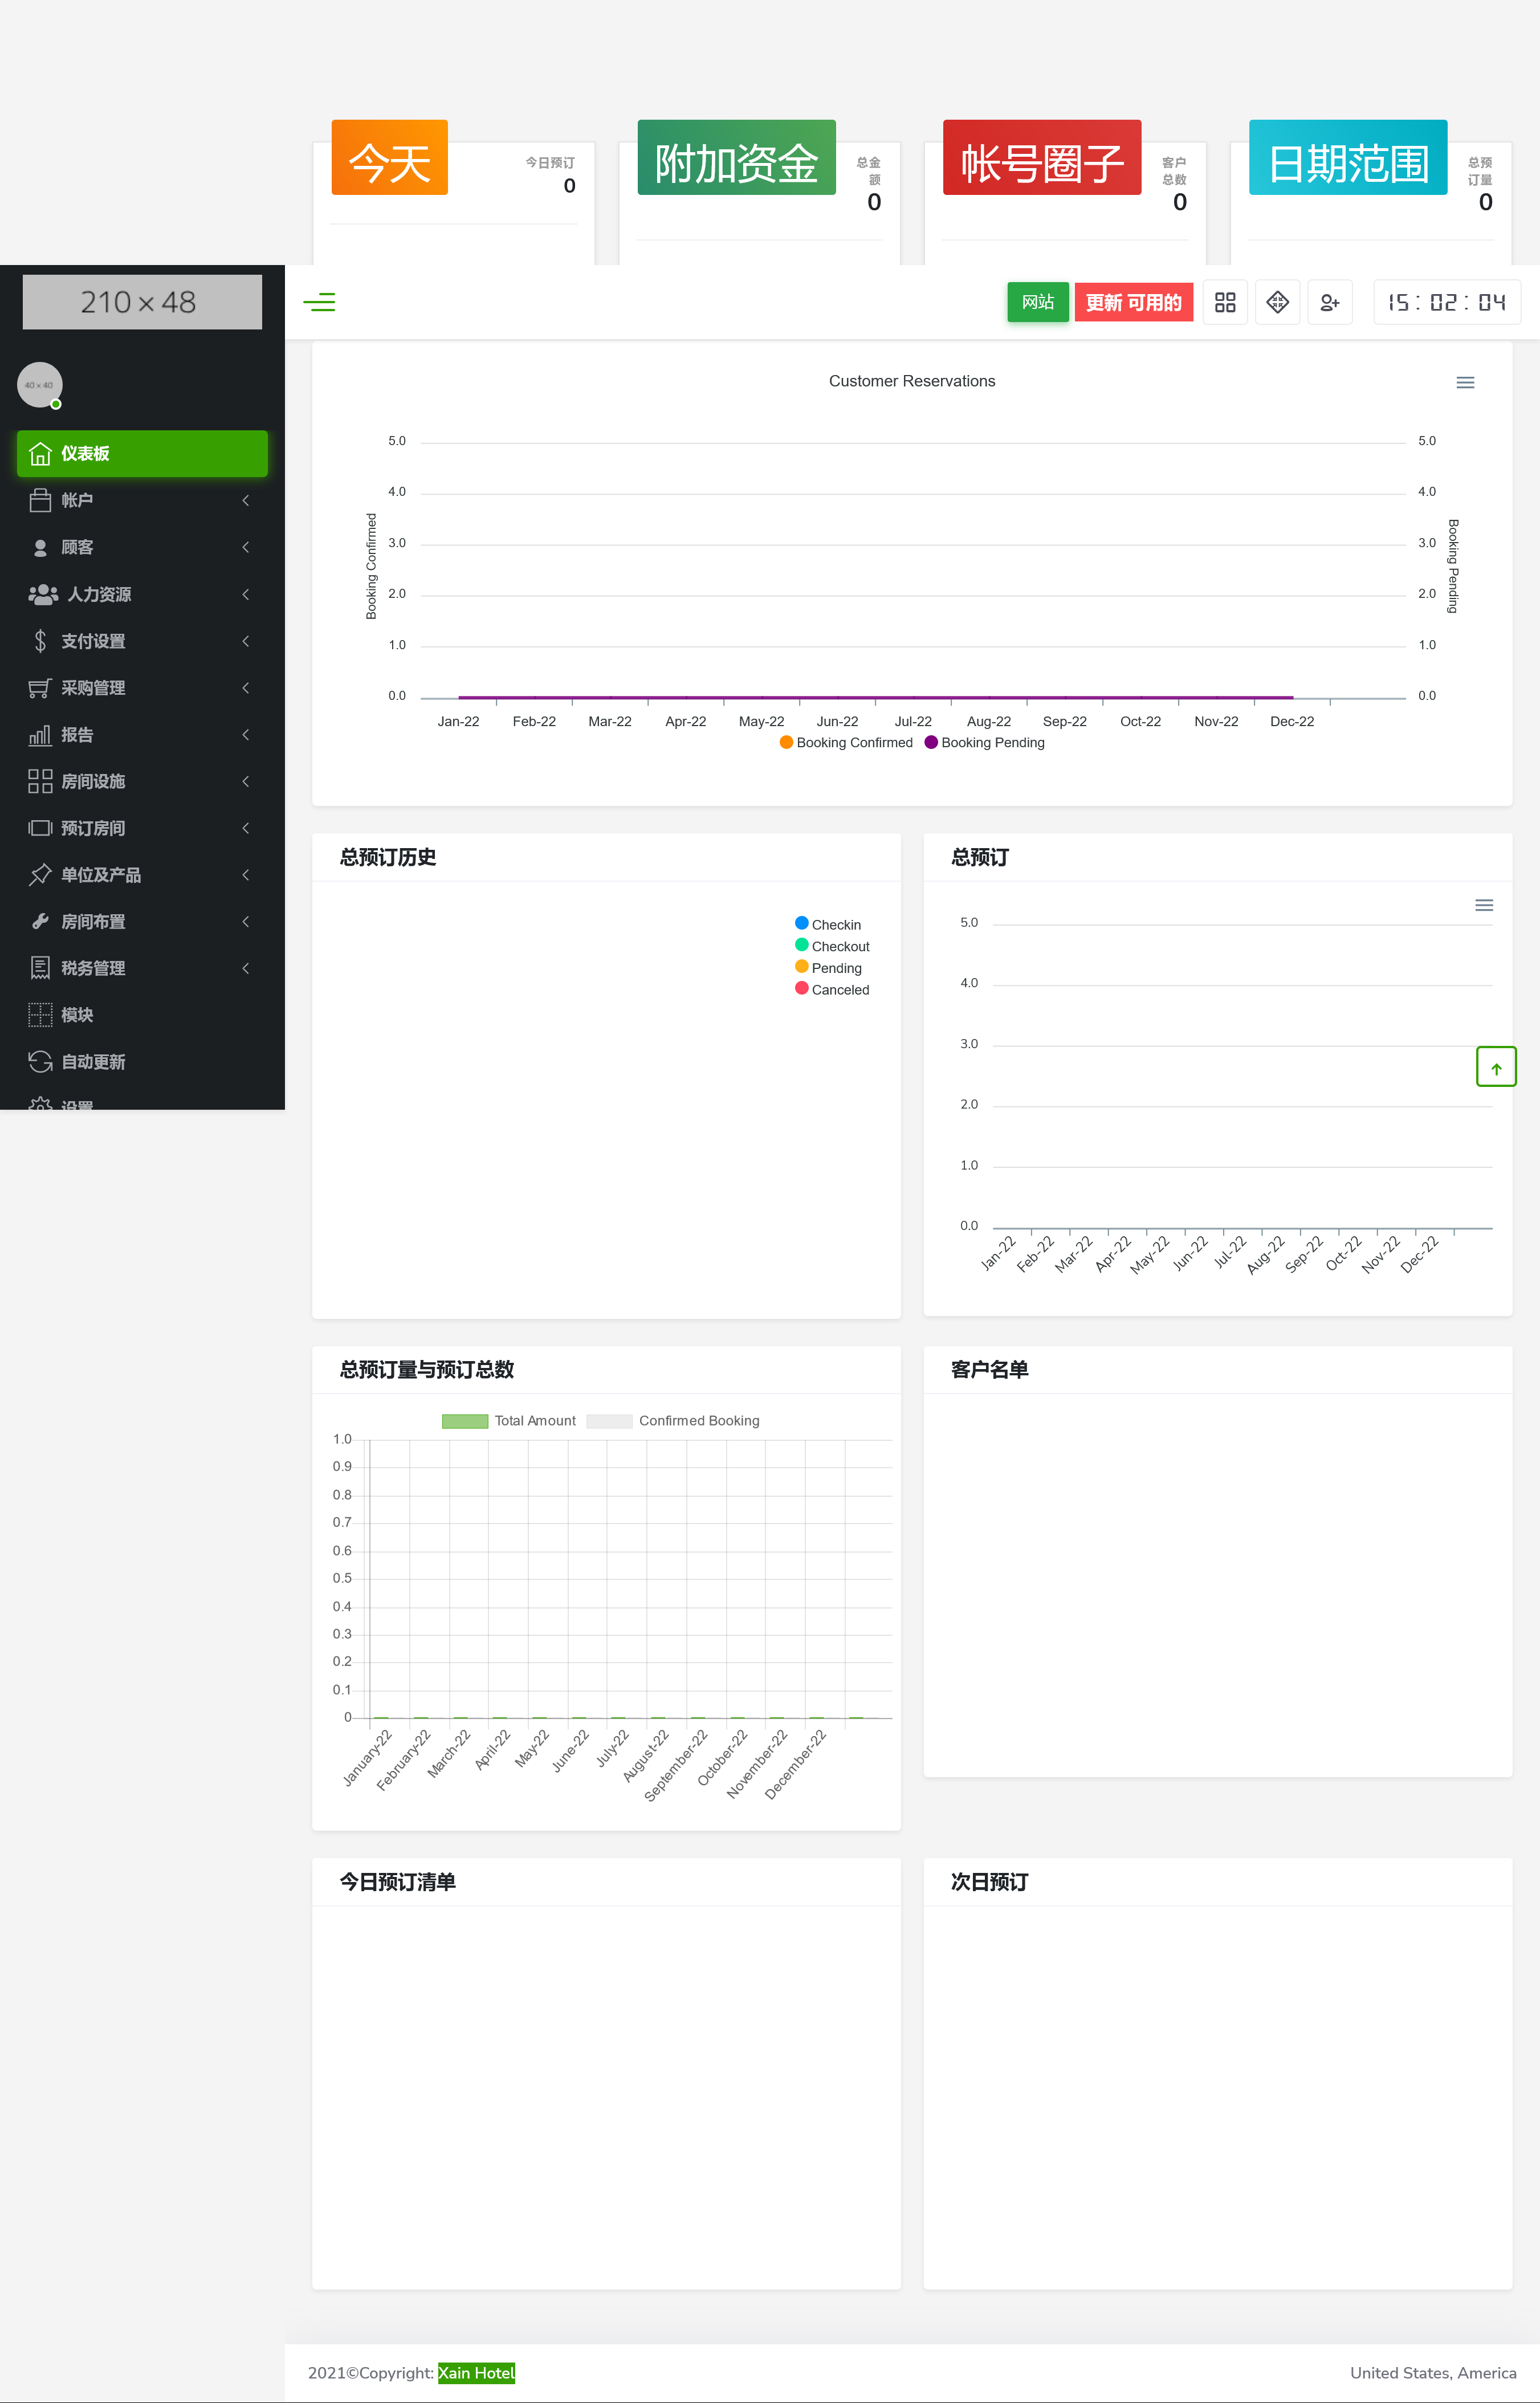Toggle Booking Confirmed legend series
This screenshot has height=2403, width=1540.
(x=846, y=742)
